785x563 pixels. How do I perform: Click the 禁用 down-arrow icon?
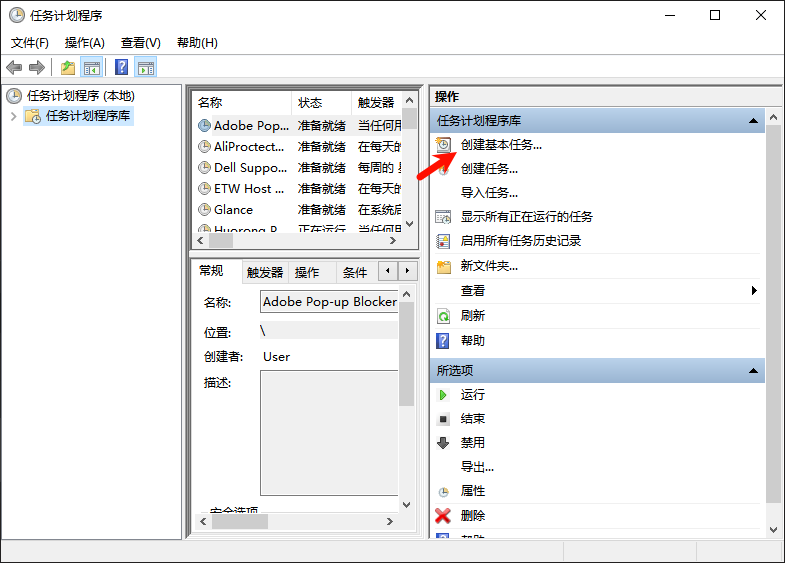443,443
